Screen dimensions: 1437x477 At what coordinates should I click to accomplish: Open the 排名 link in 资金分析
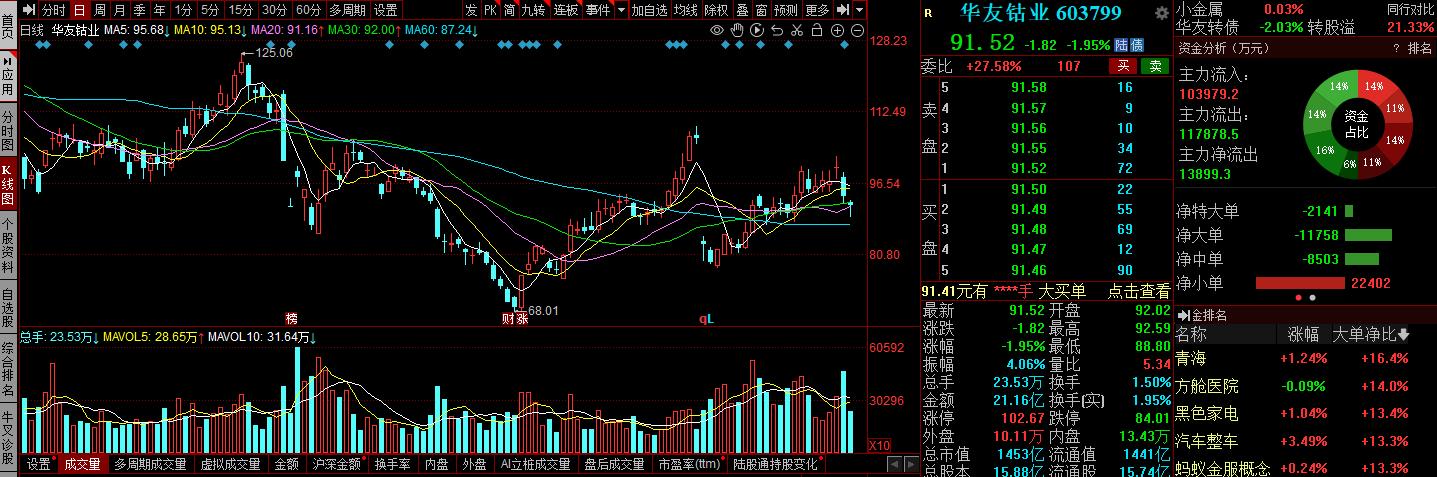click(1420, 48)
